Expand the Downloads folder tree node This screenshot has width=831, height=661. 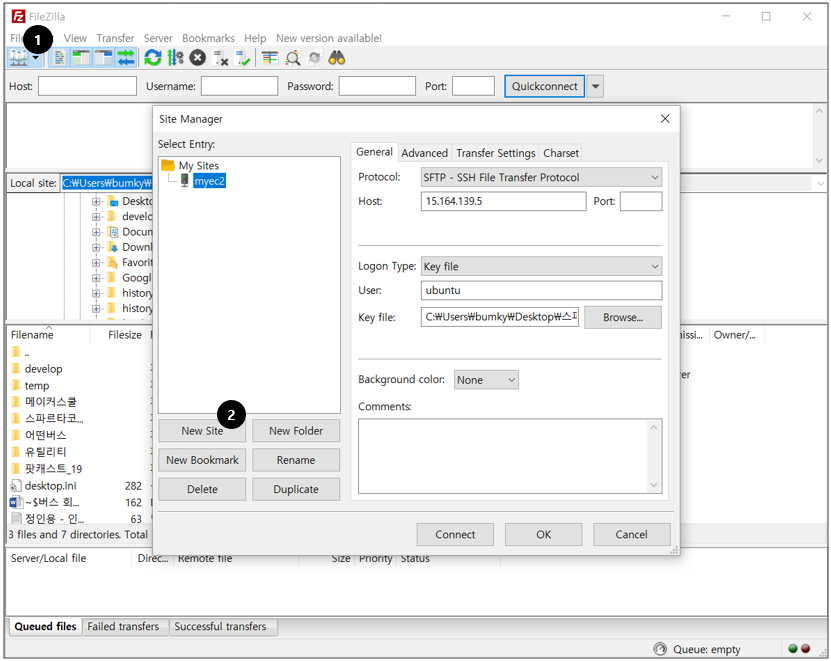[x=96, y=248]
